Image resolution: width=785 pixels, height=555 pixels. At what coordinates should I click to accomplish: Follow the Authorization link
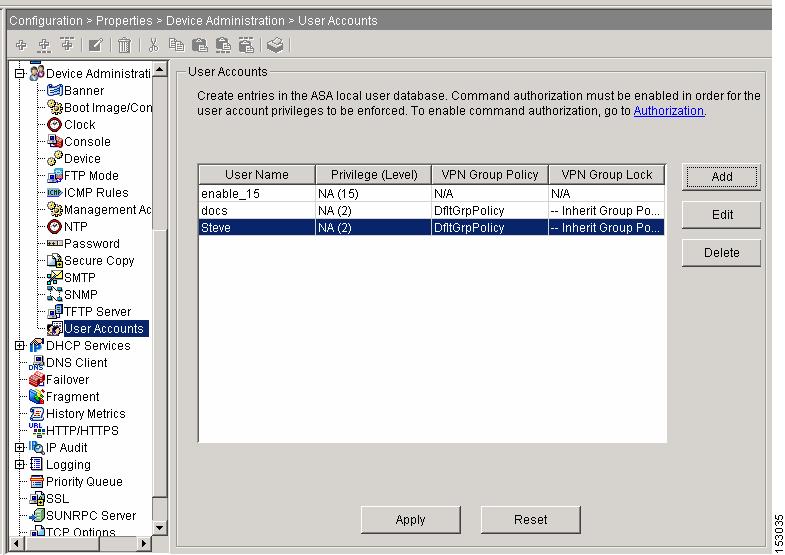[x=669, y=111]
